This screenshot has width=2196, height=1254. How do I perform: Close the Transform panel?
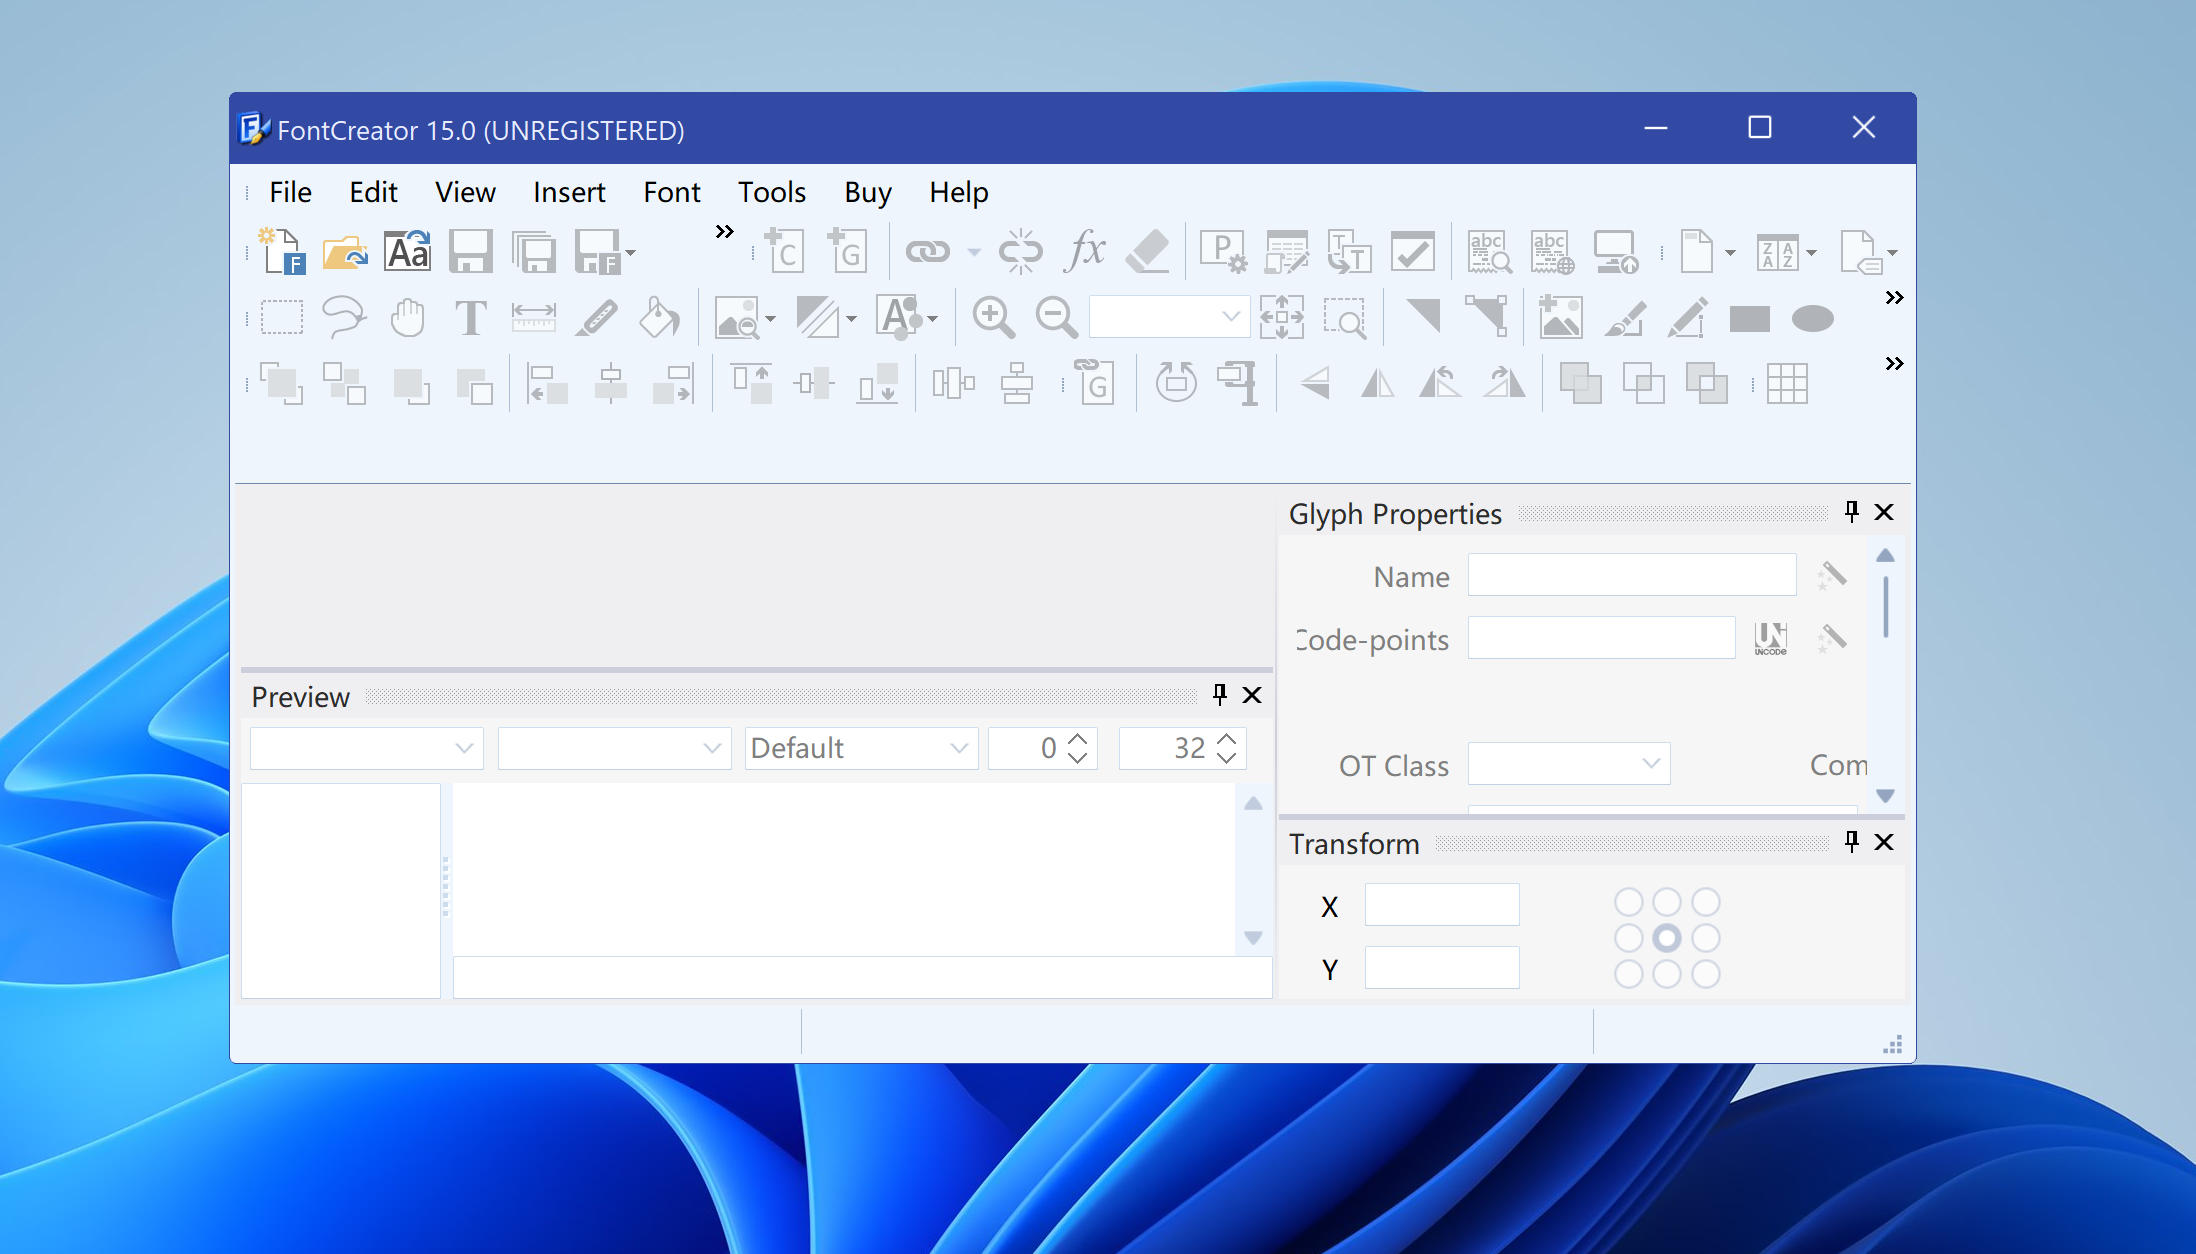click(1884, 842)
